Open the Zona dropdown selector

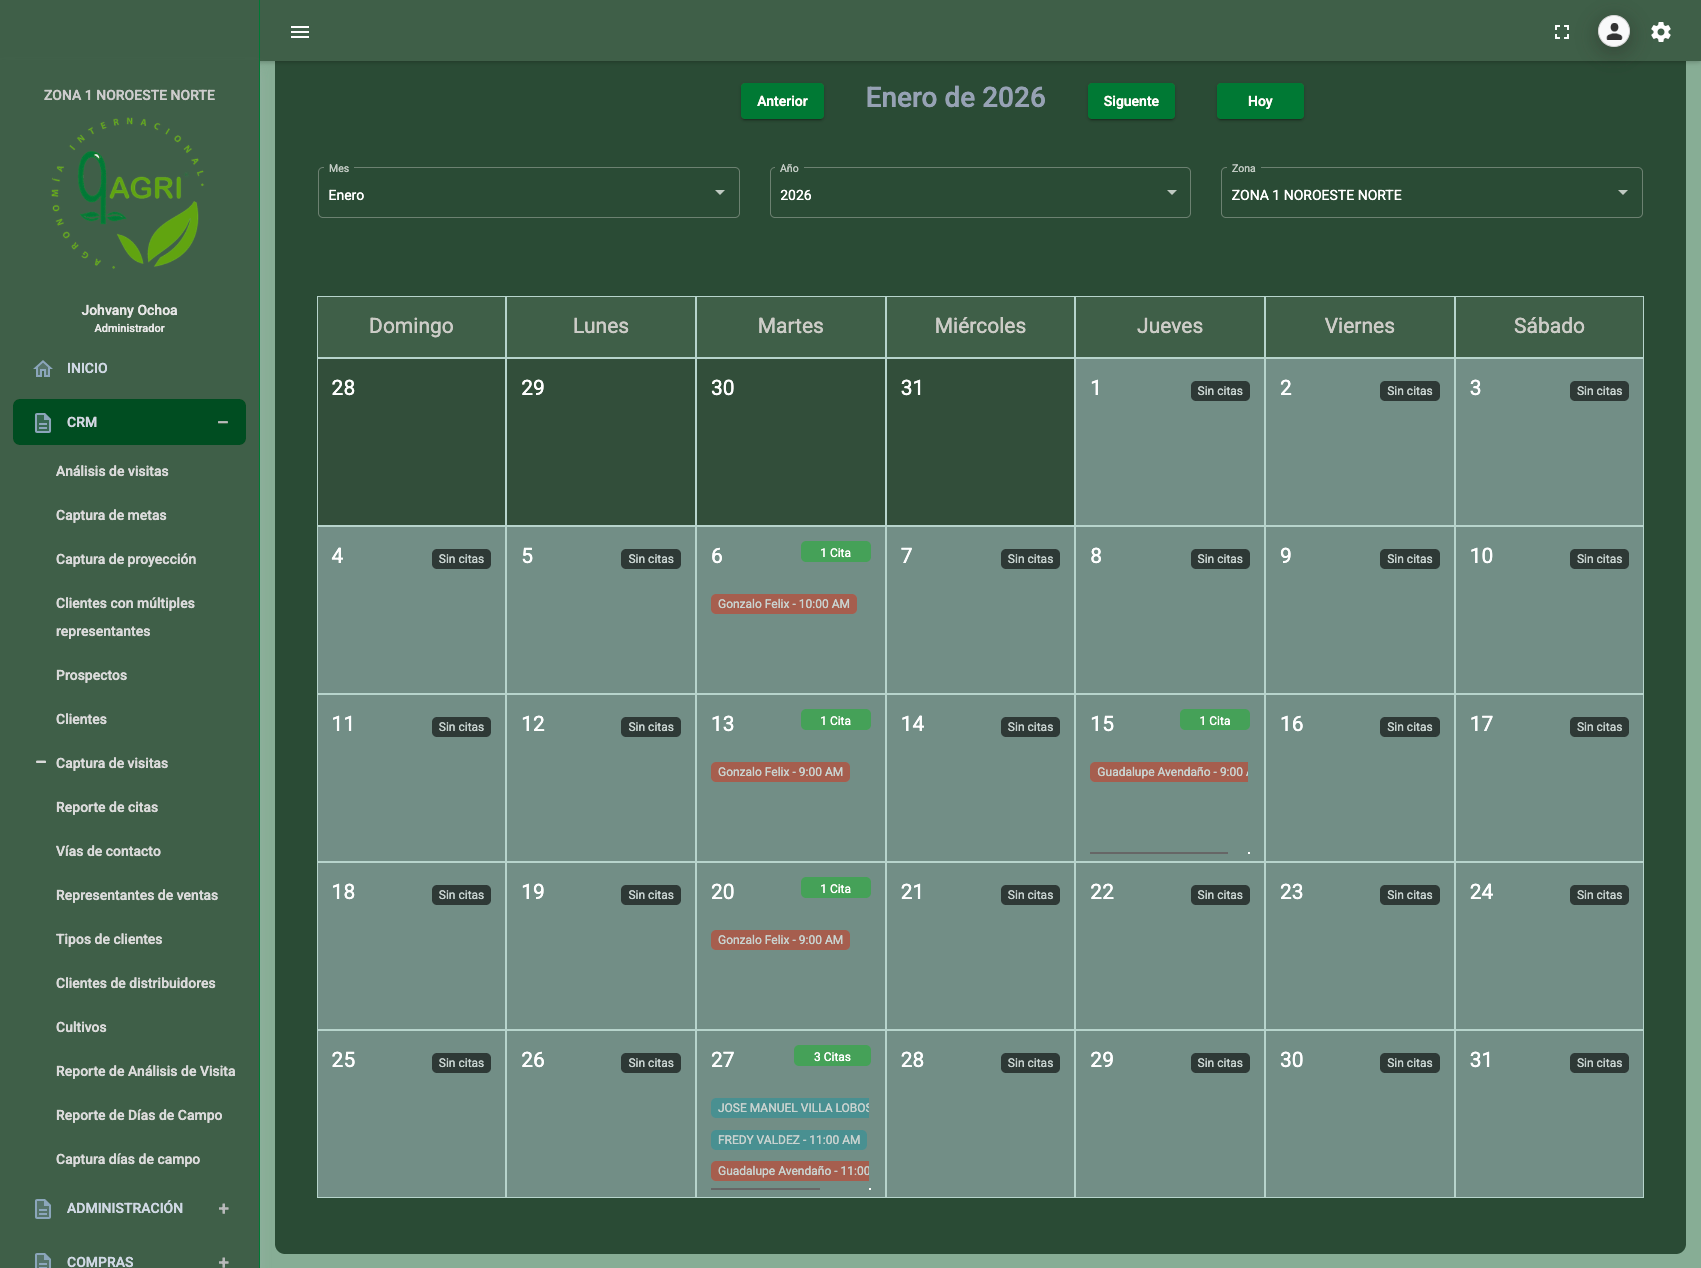[1430, 194]
